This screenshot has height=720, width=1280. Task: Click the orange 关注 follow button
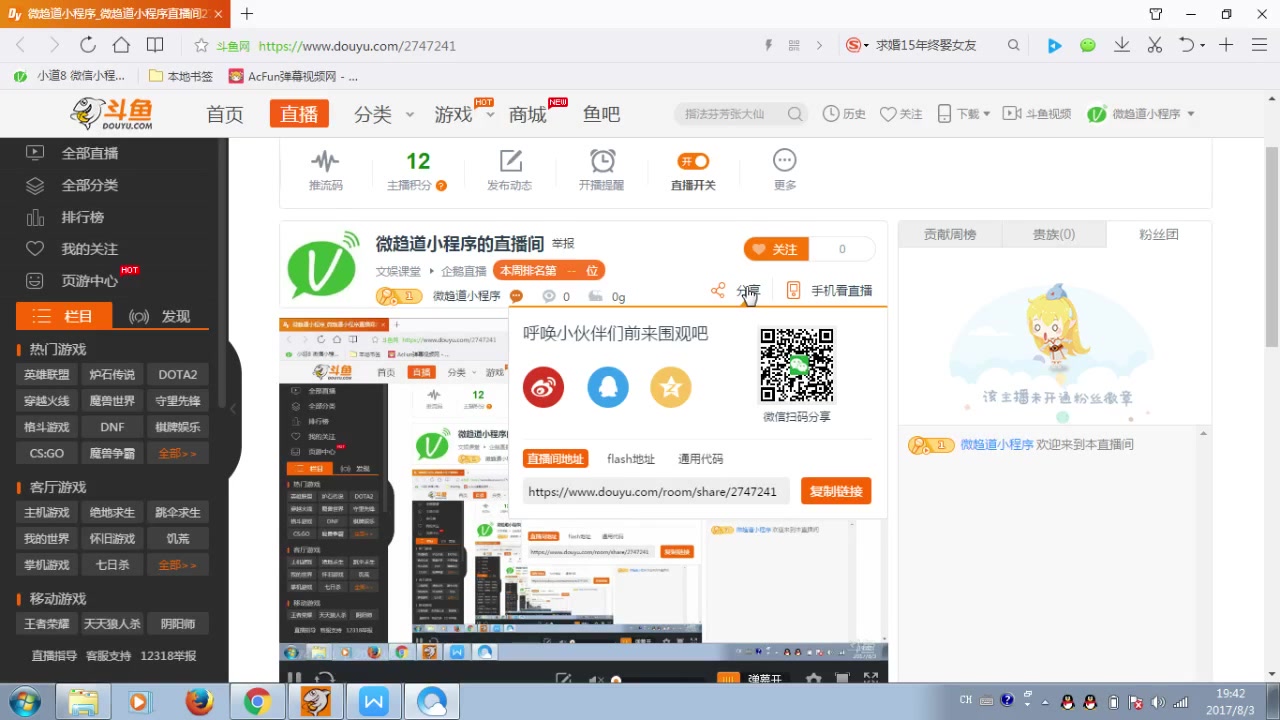(777, 249)
